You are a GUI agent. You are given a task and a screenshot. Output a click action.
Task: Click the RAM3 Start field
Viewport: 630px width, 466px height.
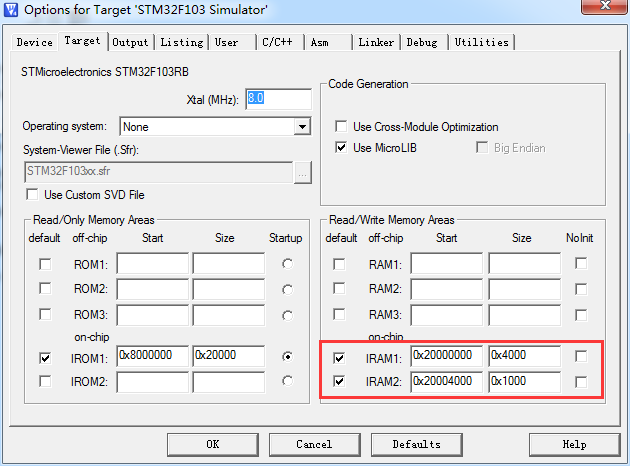[447, 315]
